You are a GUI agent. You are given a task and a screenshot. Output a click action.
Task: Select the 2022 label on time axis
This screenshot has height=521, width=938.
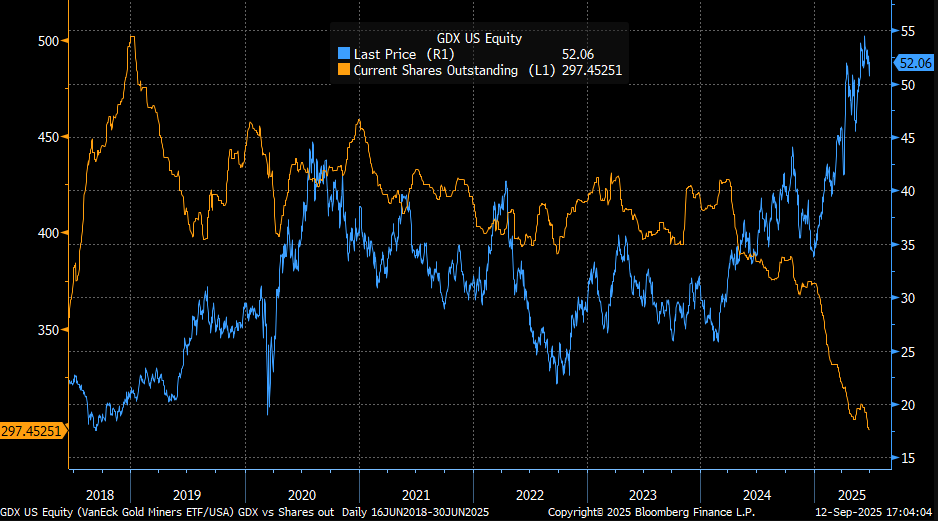(529, 495)
